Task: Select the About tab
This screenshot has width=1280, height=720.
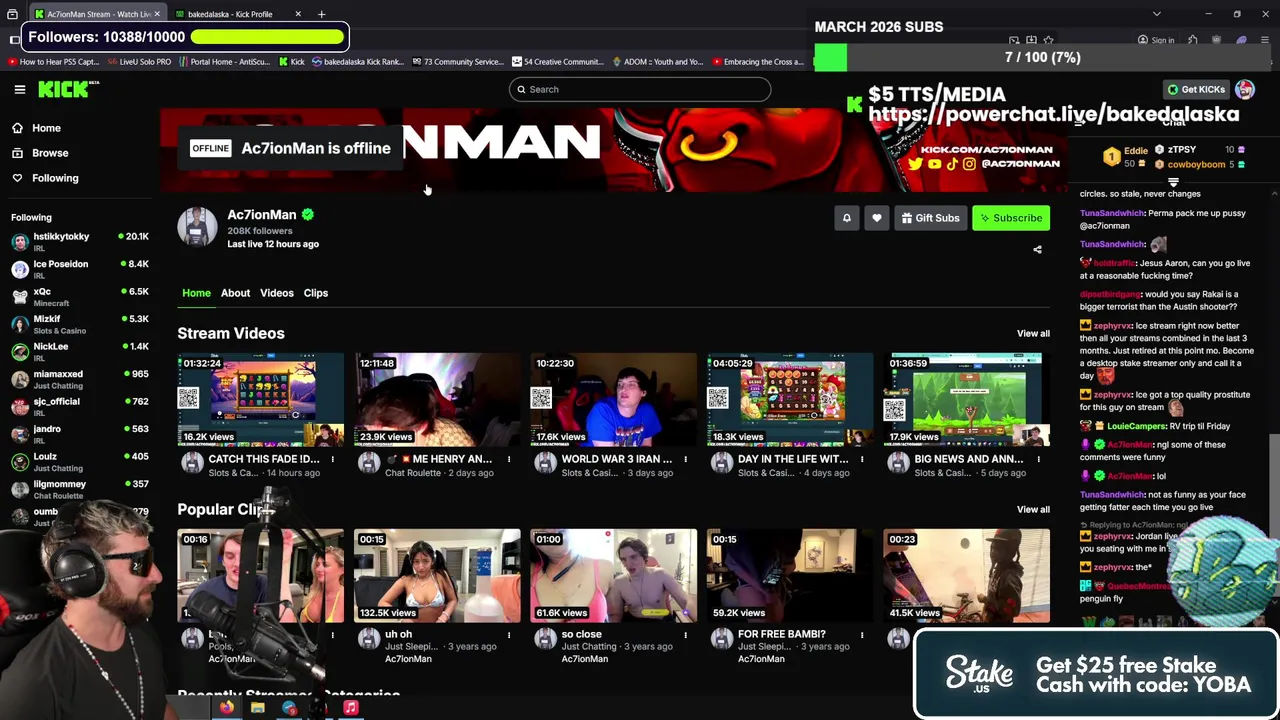Action: (235, 293)
